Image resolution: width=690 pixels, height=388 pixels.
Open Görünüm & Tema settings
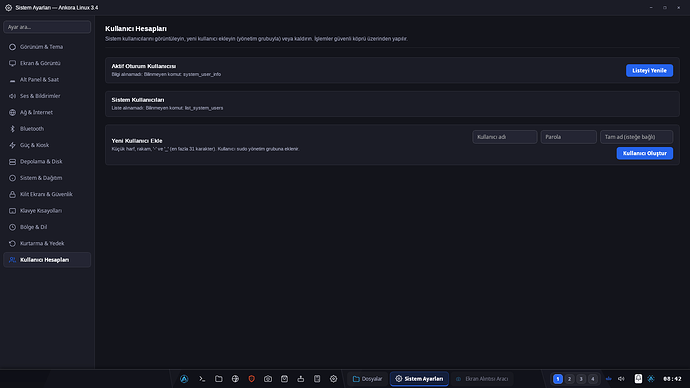tap(47, 47)
